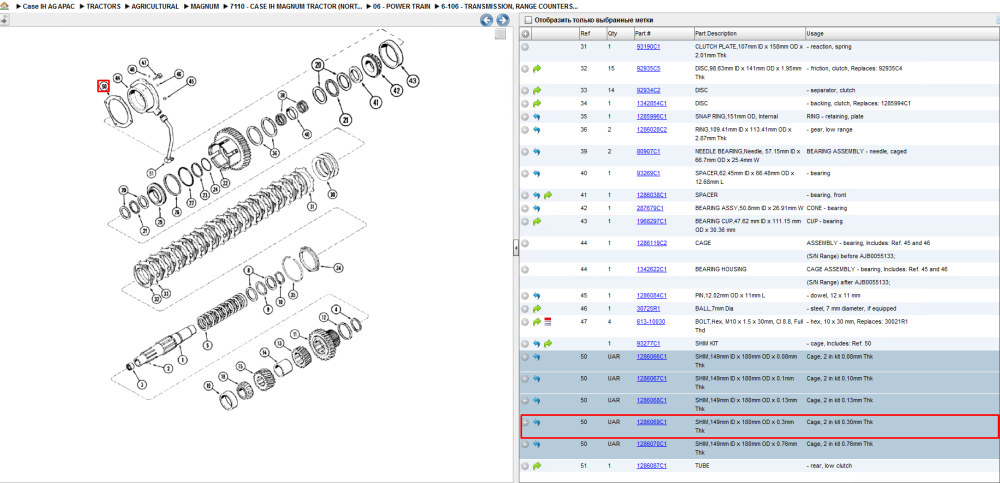Click the blue arrow icon in the Ref 40 row
Screen dimensions: 1000x483
[537, 174]
